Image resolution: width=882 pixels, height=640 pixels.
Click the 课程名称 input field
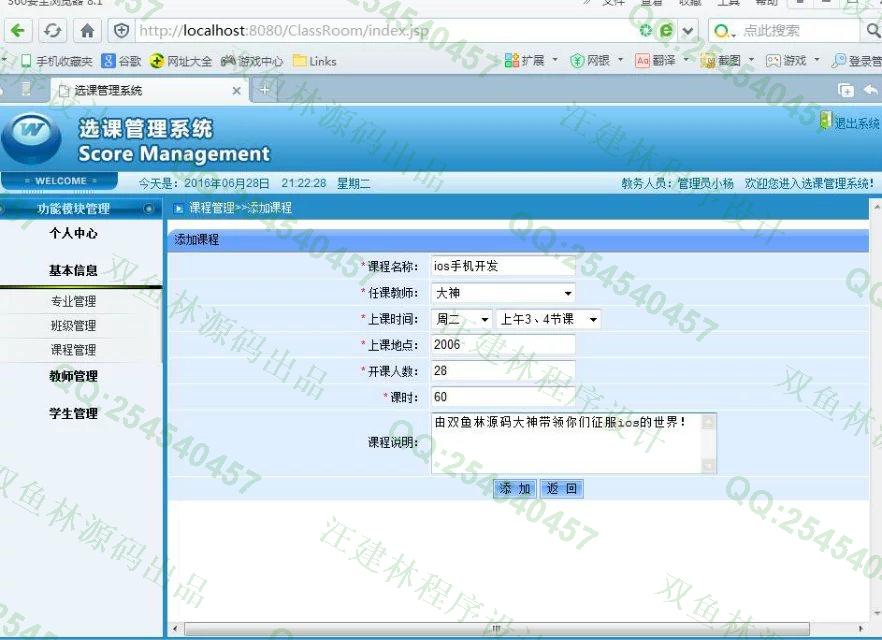(x=503, y=266)
